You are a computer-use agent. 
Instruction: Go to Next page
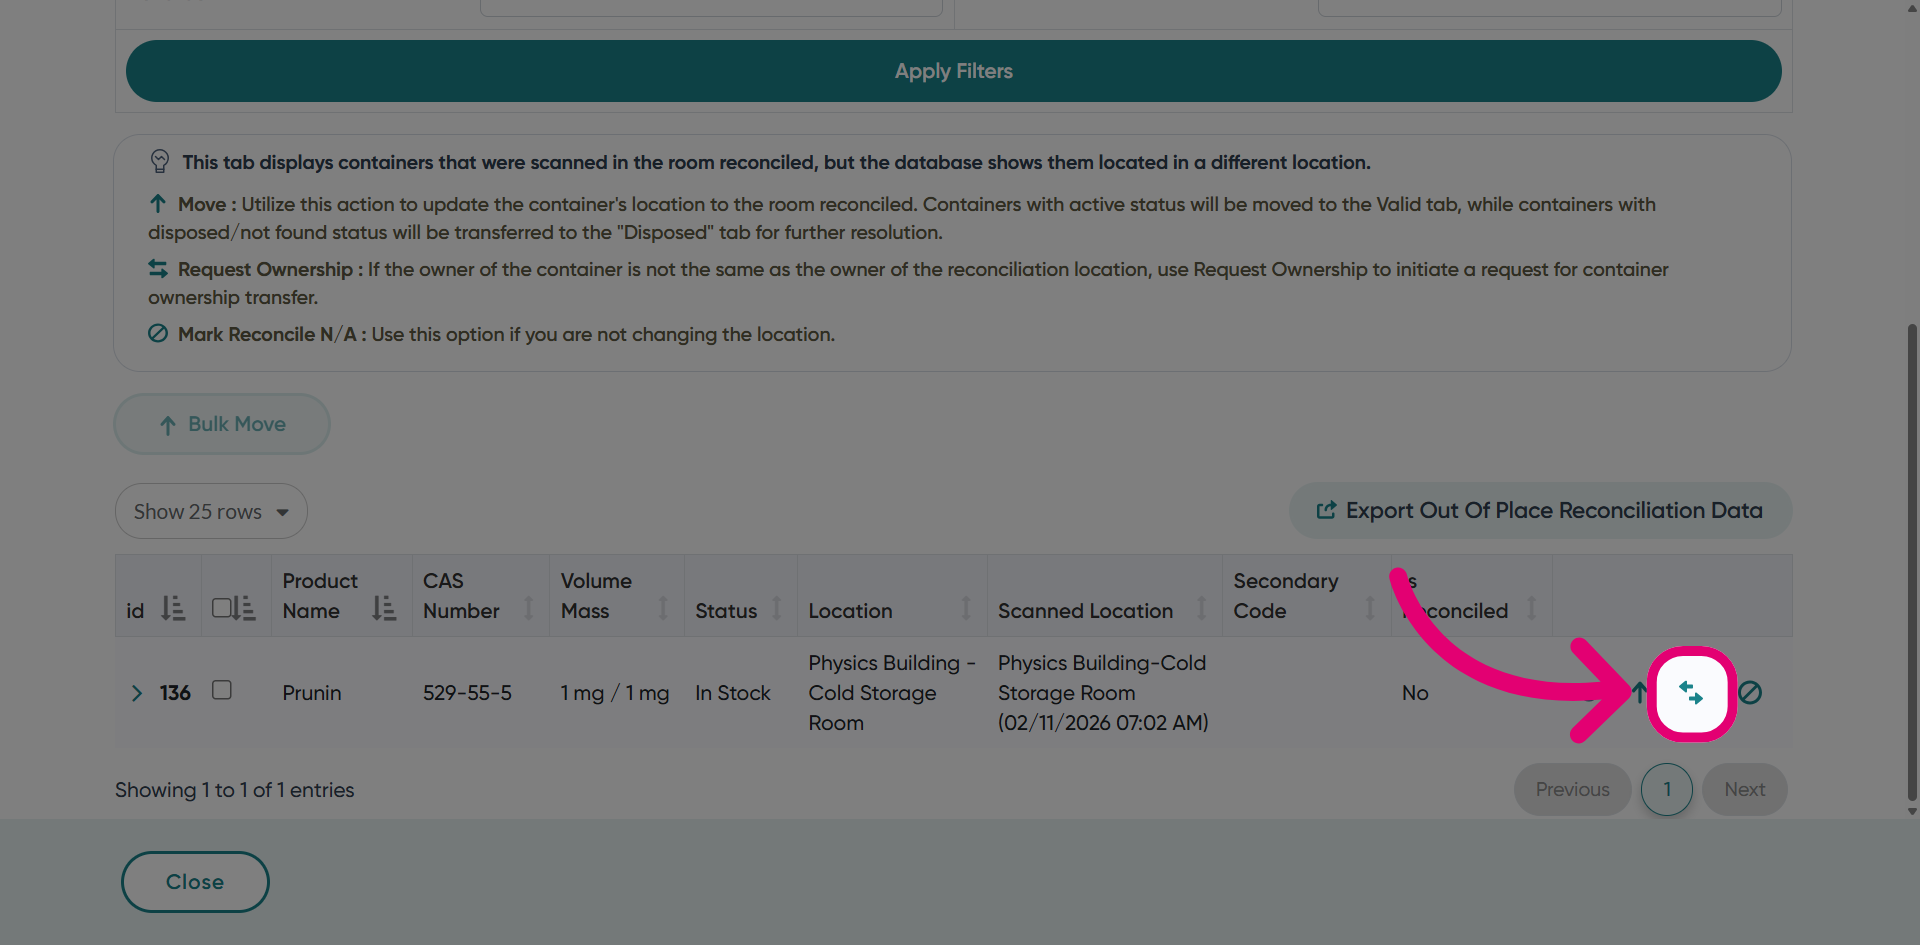pos(1745,790)
